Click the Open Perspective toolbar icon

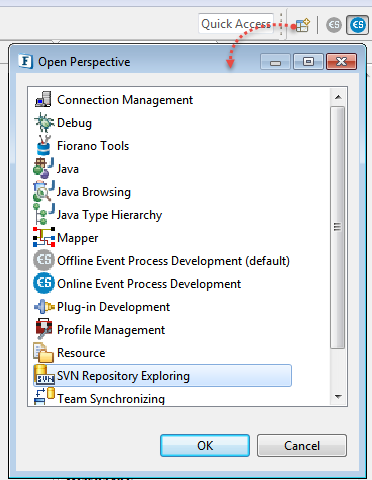coord(303,25)
